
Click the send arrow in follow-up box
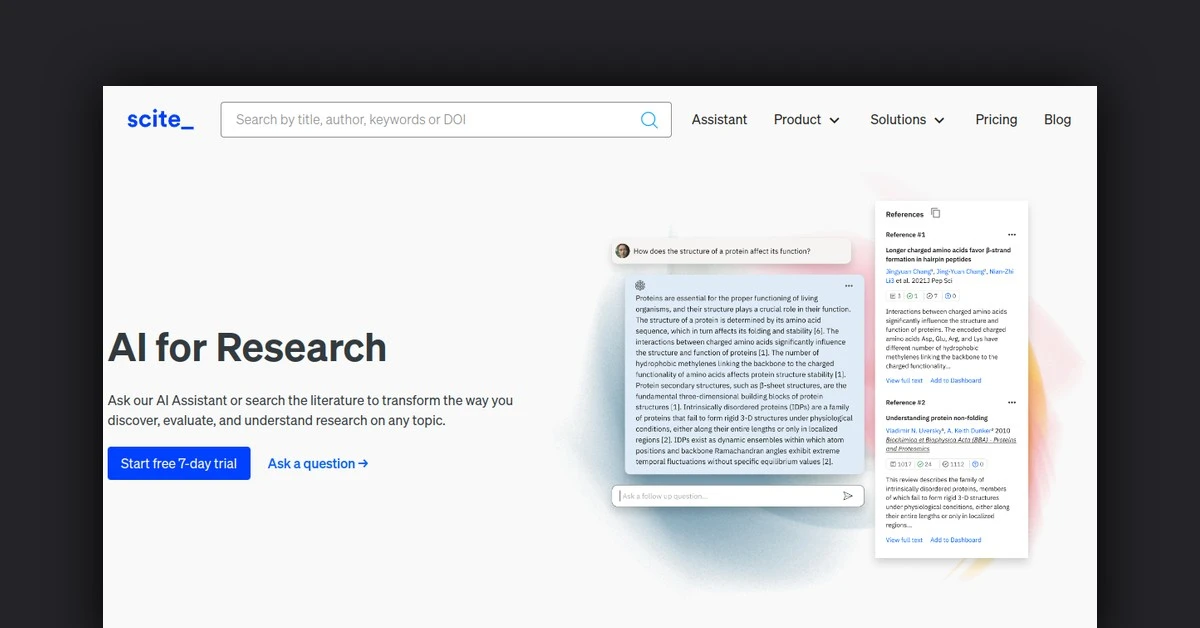[x=848, y=496]
